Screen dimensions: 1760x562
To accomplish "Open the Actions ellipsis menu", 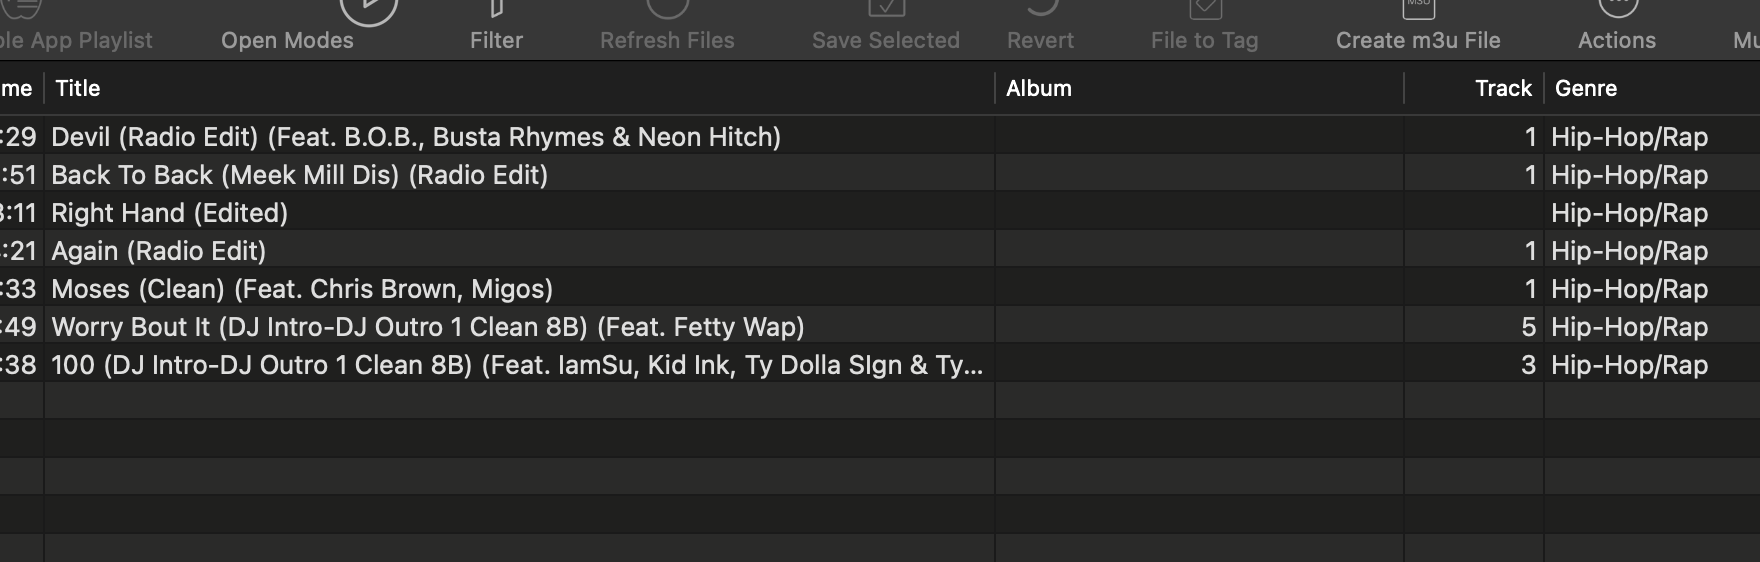I will pos(1617,8).
